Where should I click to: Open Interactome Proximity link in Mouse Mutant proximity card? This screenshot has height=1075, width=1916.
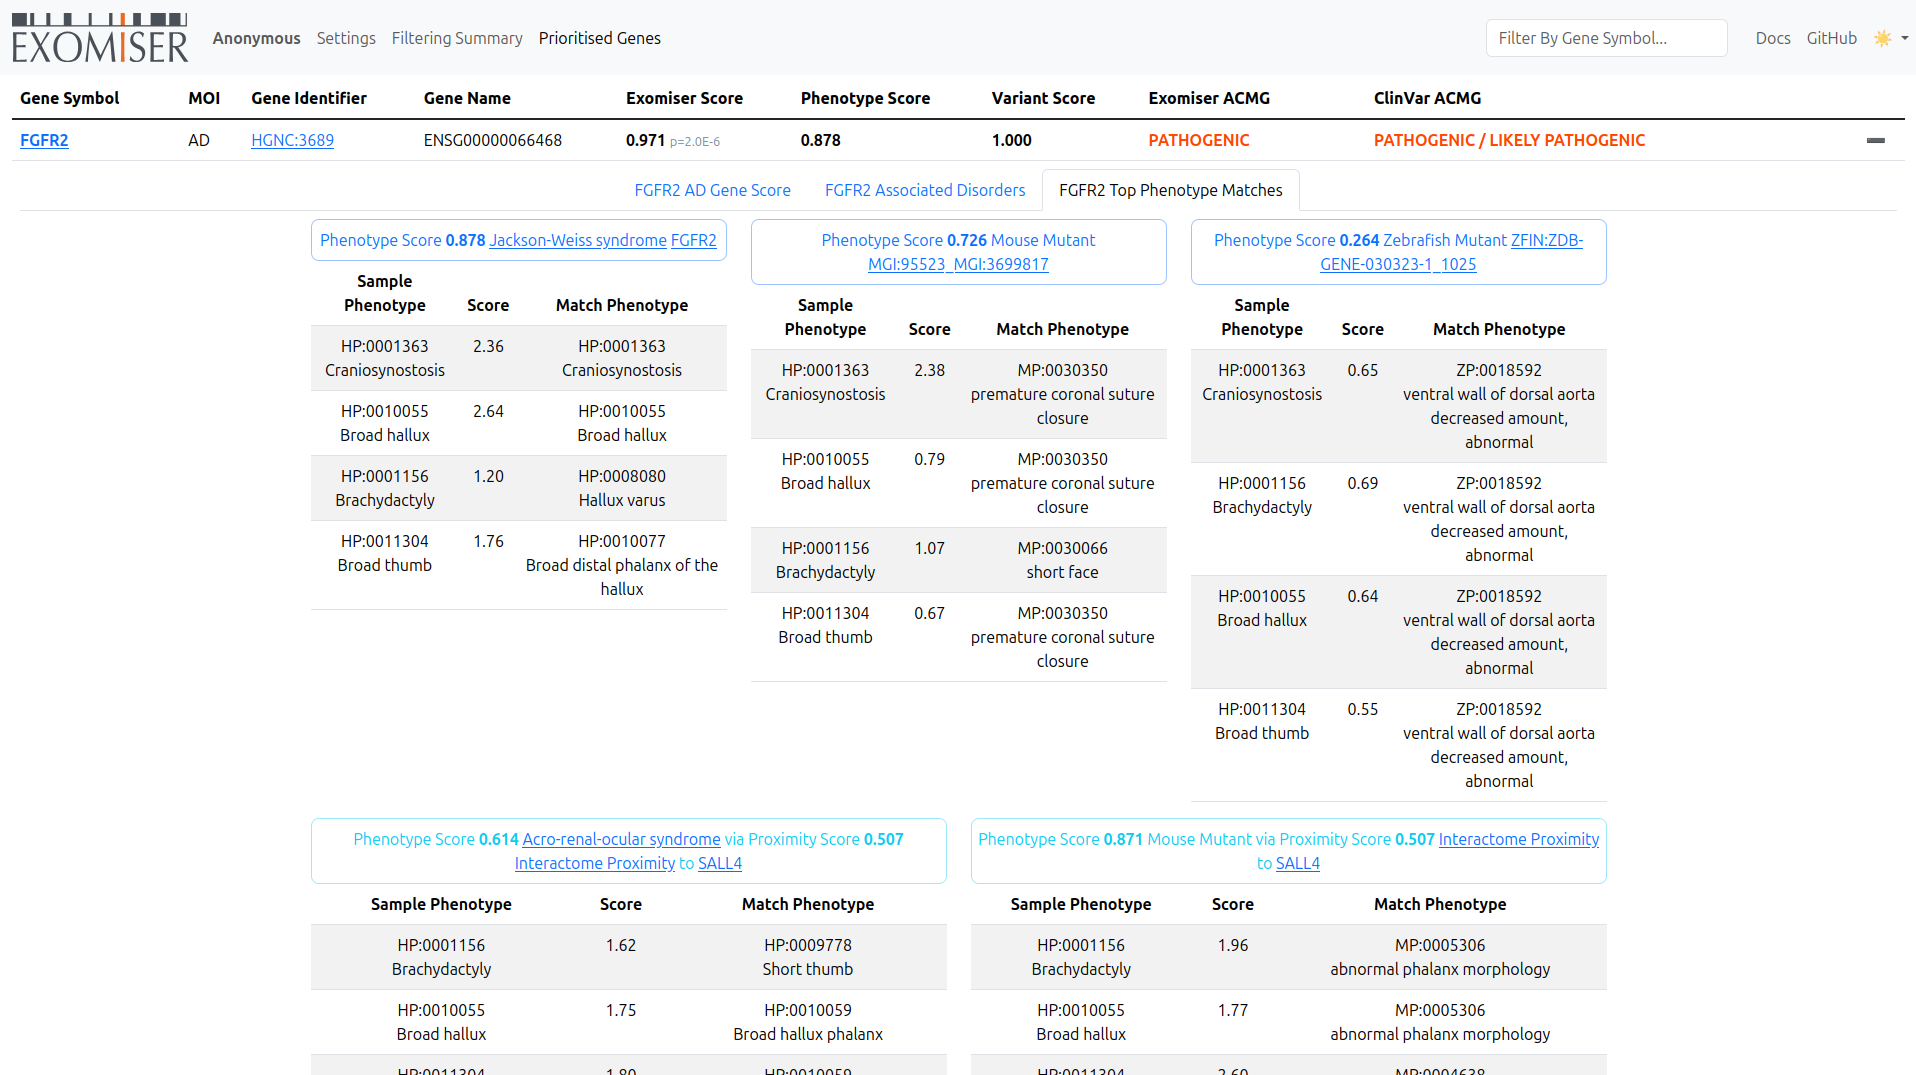(x=1518, y=839)
